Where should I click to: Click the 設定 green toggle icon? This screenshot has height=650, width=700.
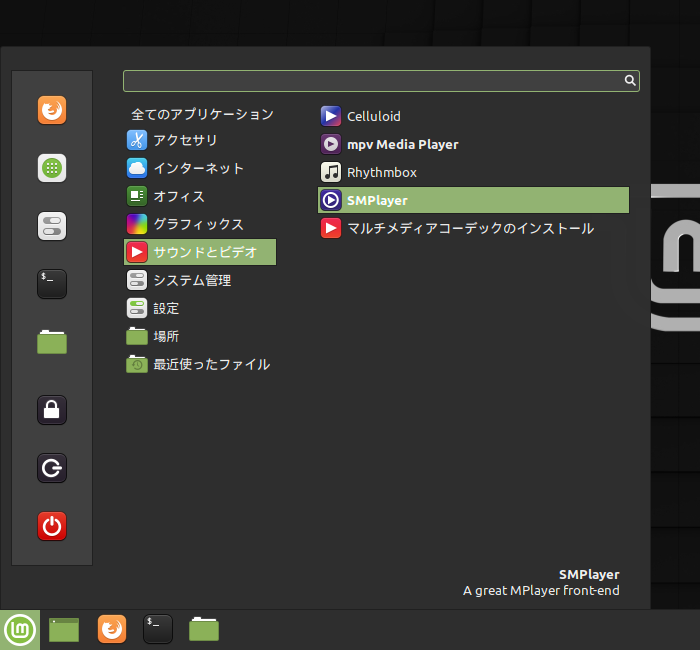(137, 308)
